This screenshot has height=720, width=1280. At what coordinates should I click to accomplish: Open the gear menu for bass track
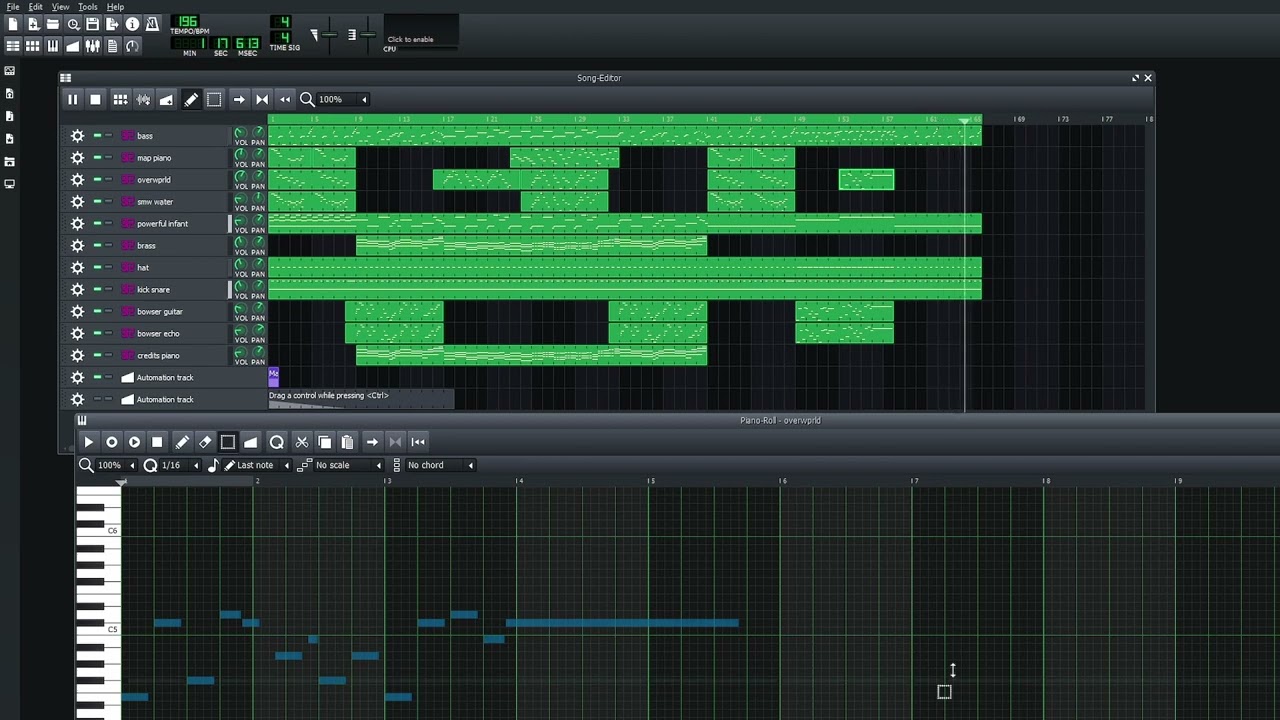pos(77,136)
